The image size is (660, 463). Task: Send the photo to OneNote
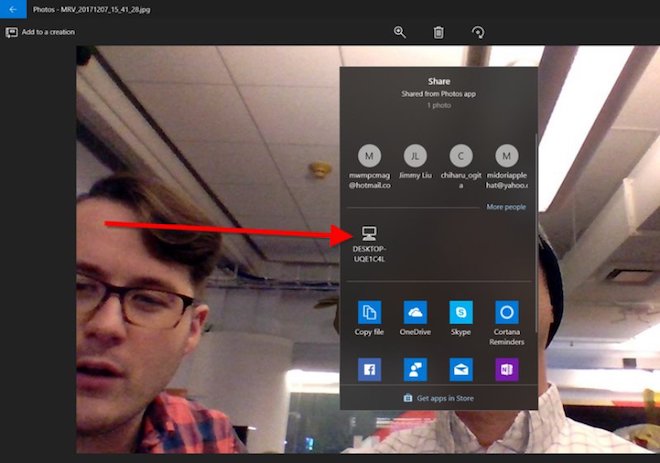click(506, 370)
